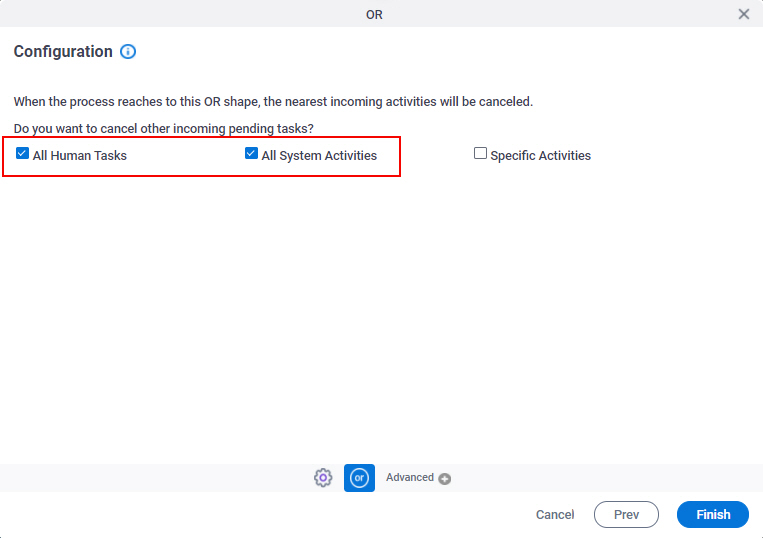Click the plus icon next to Advanced

coord(444,479)
